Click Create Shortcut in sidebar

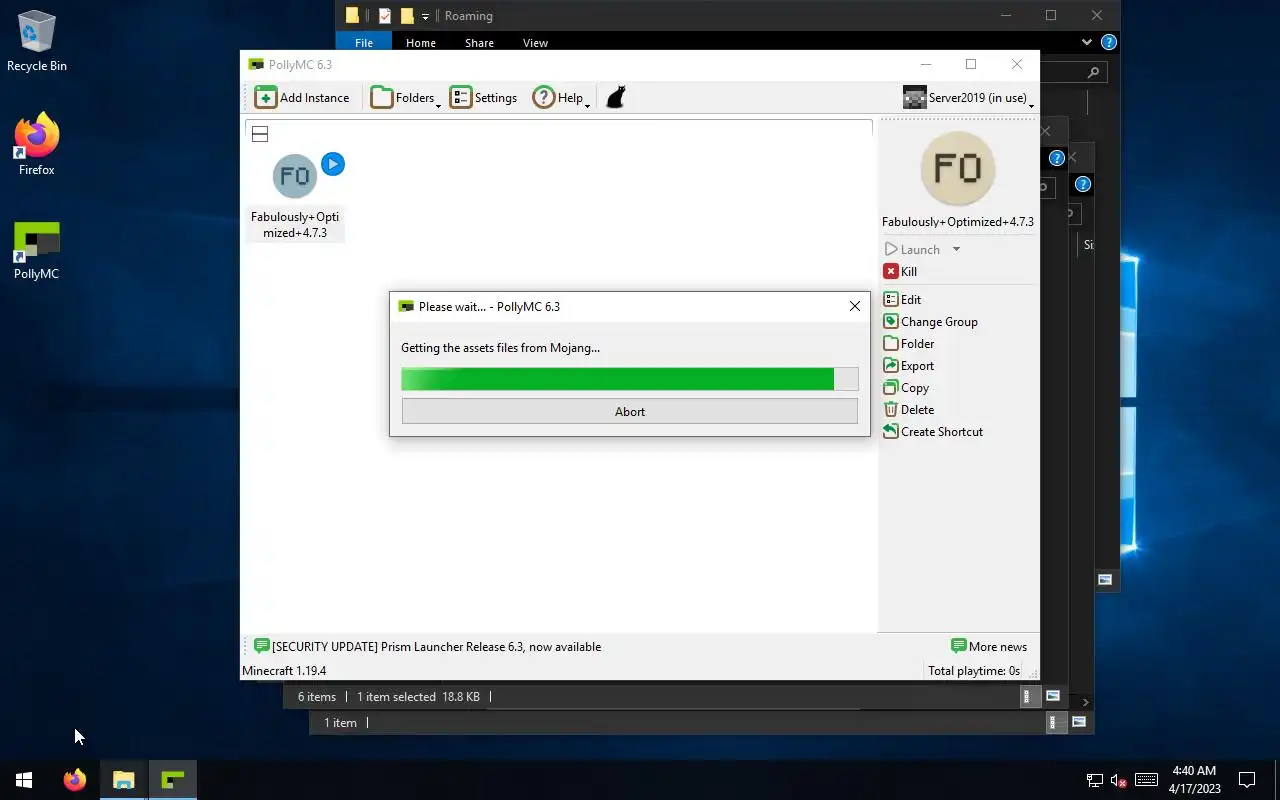pyautogui.click(x=933, y=431)
